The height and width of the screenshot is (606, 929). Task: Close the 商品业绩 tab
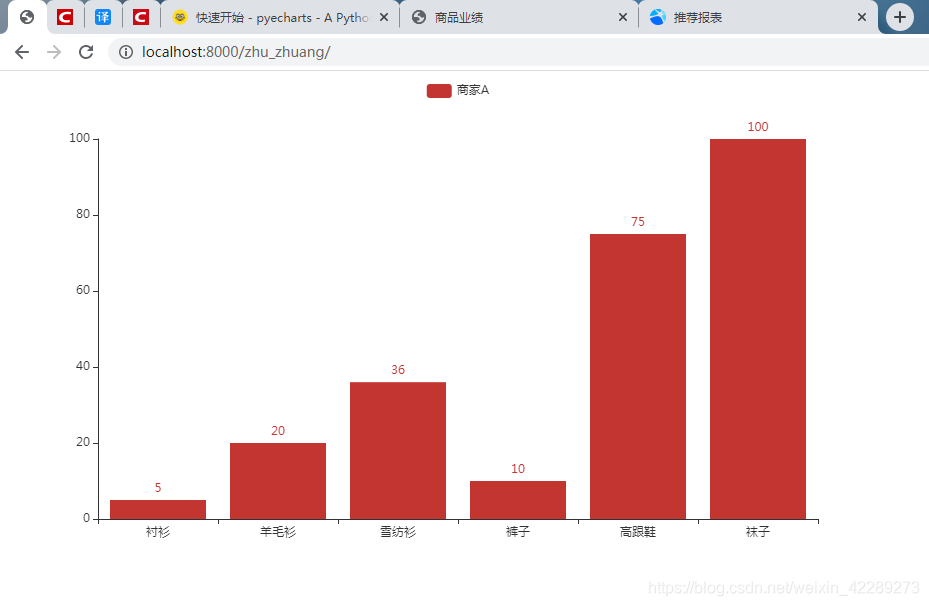point(623,16)
